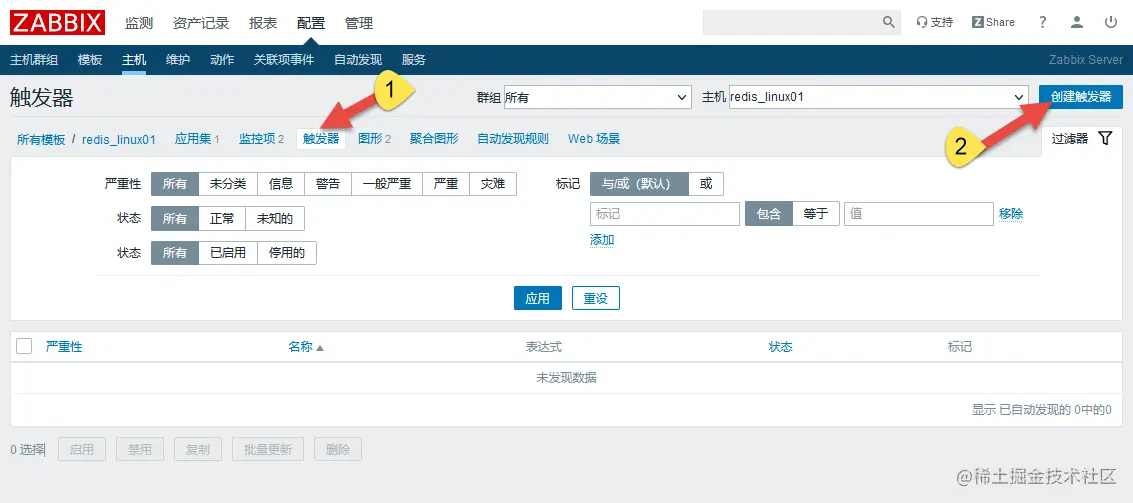
Task: Open the 主机 redis_linux01 dropdown
Action: pyautogui.click(x=878, y=97)
